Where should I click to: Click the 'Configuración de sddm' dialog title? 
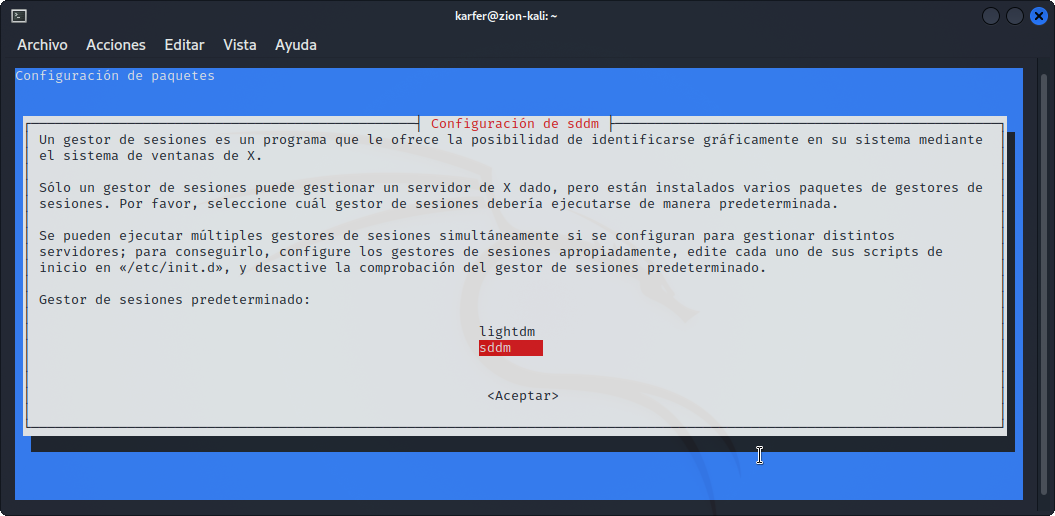click(x=514, y=124)
